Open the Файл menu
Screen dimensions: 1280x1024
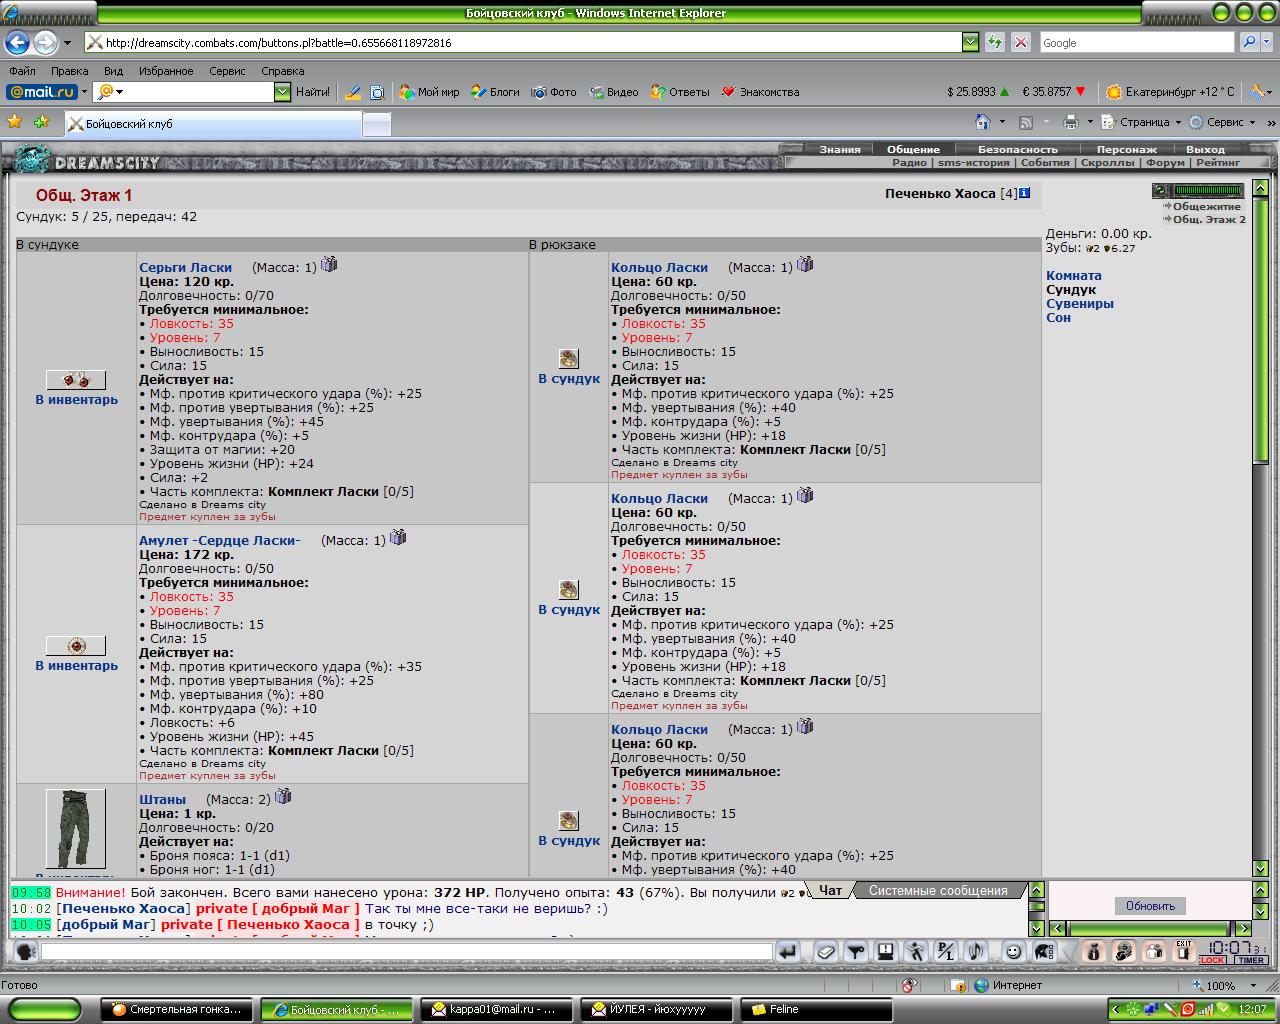22,71
